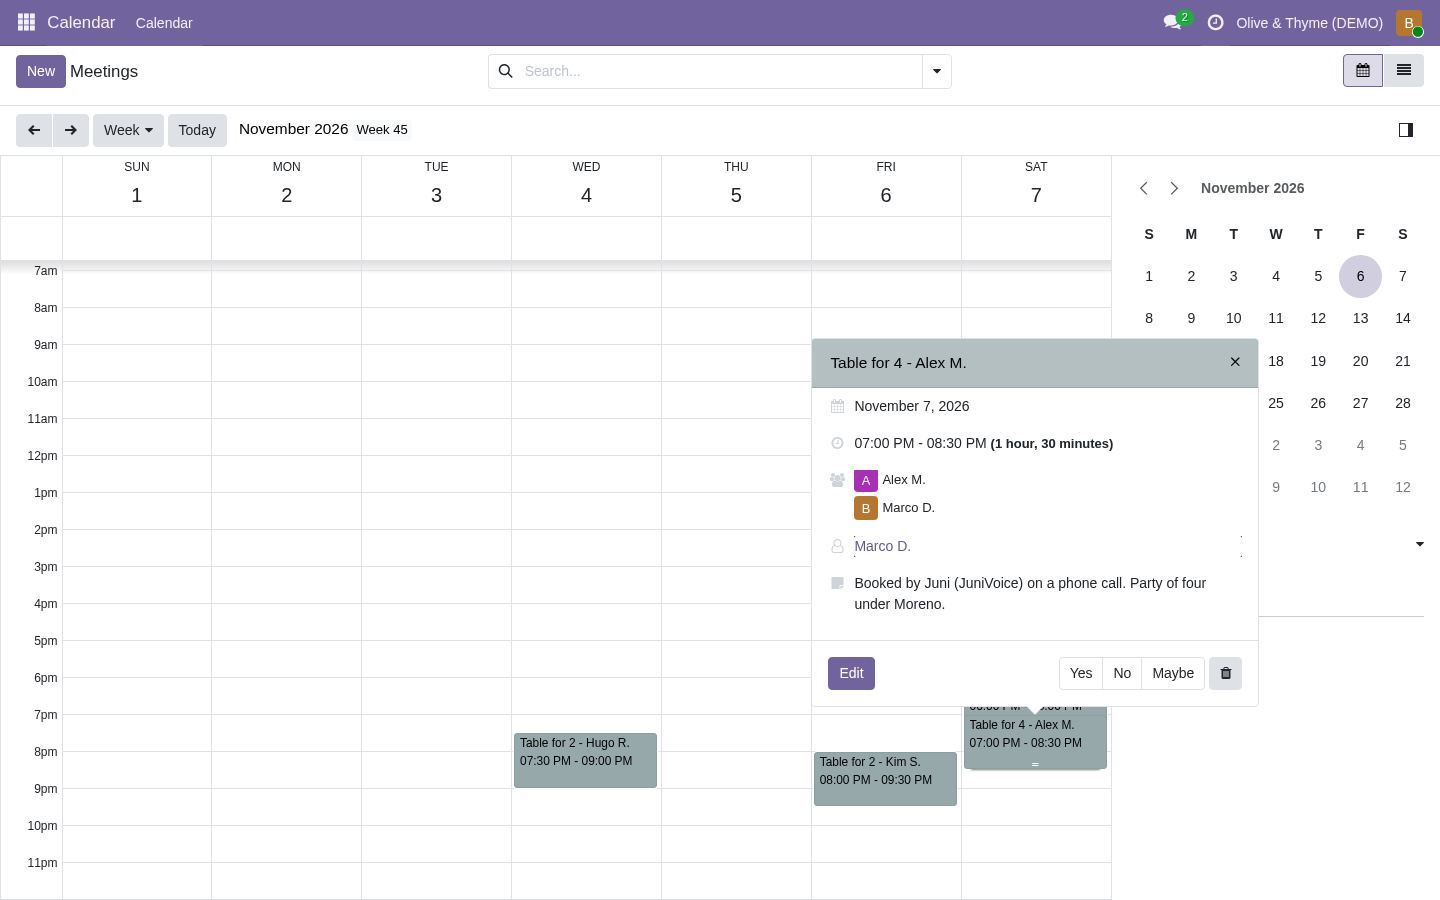Click the WED 4 column header
This screenshot has width=1440, height=900.
click(x=586, y=185)
